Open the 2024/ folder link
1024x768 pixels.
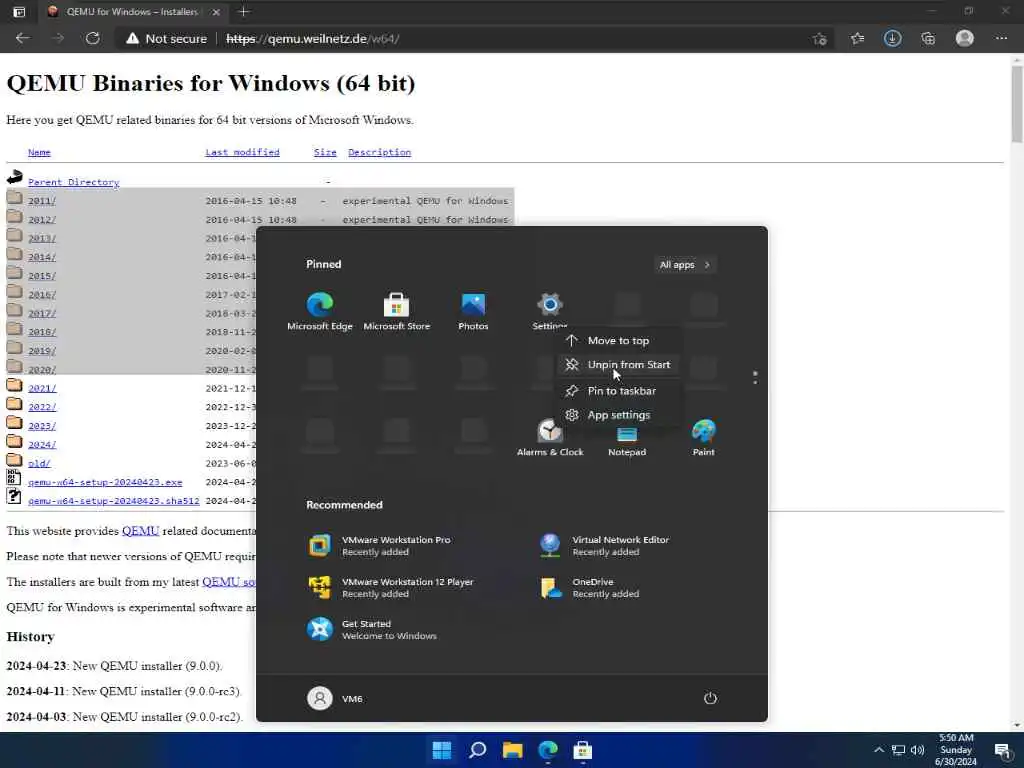coord(42,445)
